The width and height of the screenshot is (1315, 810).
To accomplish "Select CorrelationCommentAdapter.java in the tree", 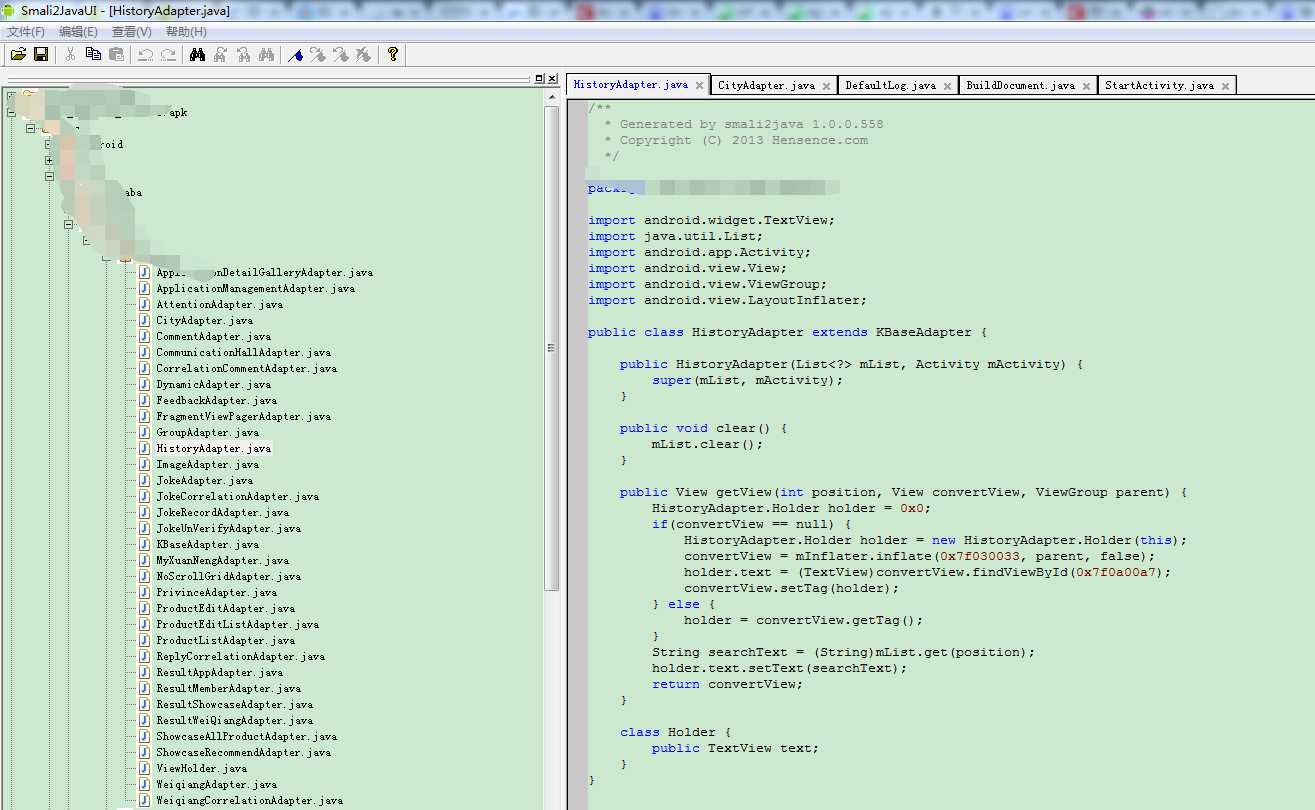I will click(x=246, y=368).
